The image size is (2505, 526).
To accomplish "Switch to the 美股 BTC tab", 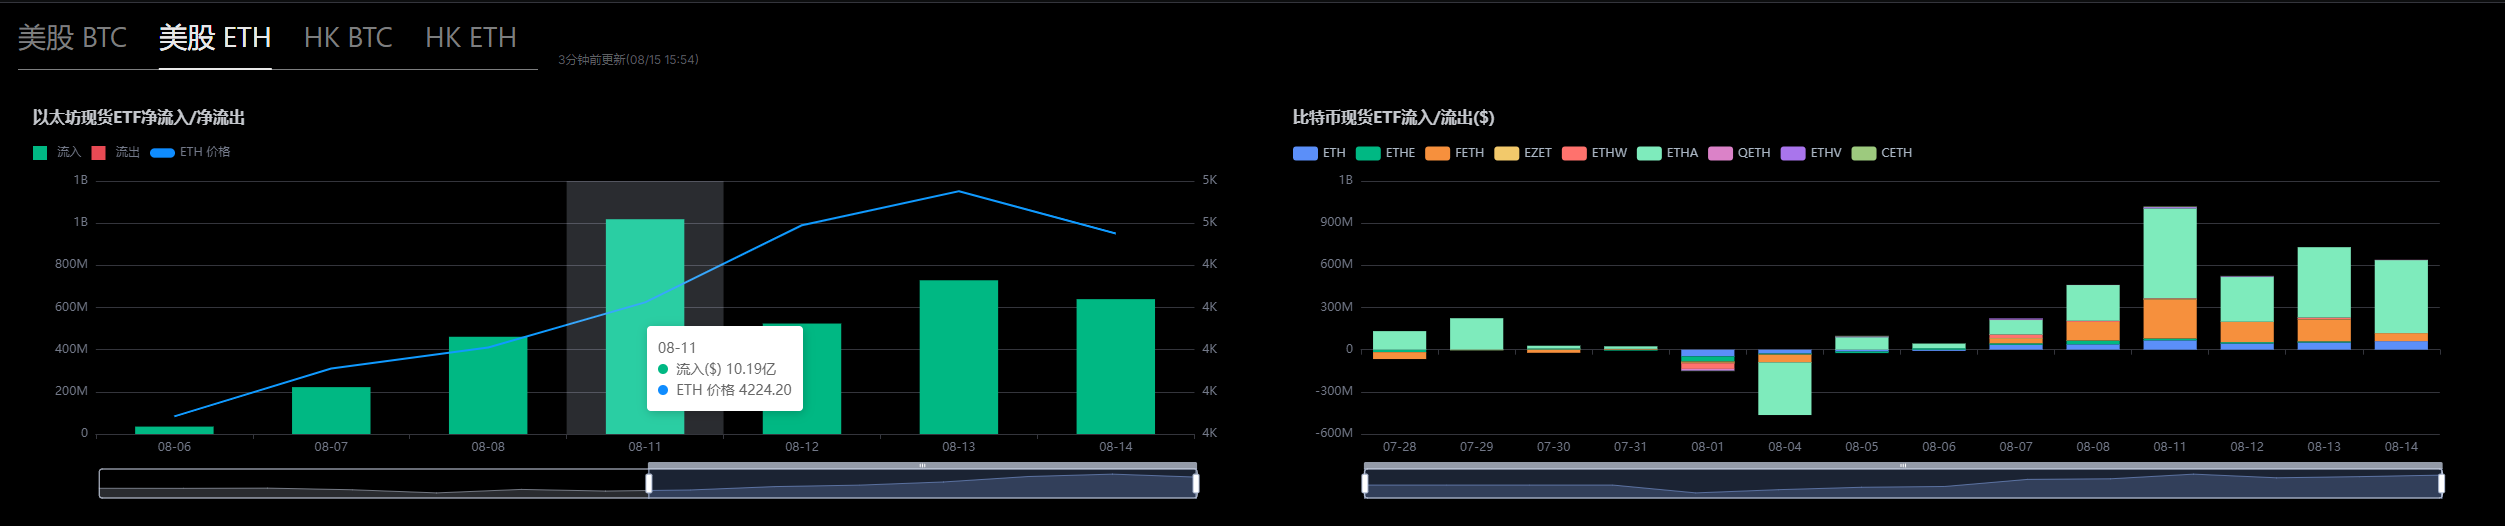I will [x=72, y=38].
